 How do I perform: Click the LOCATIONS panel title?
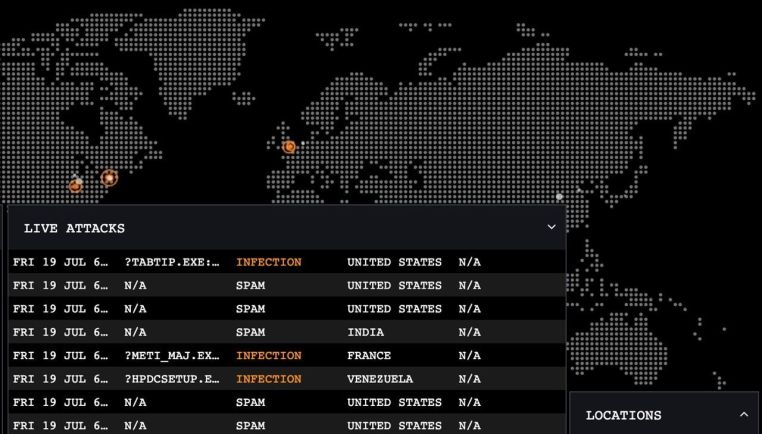pyautogui.click(x=623, y=415)
